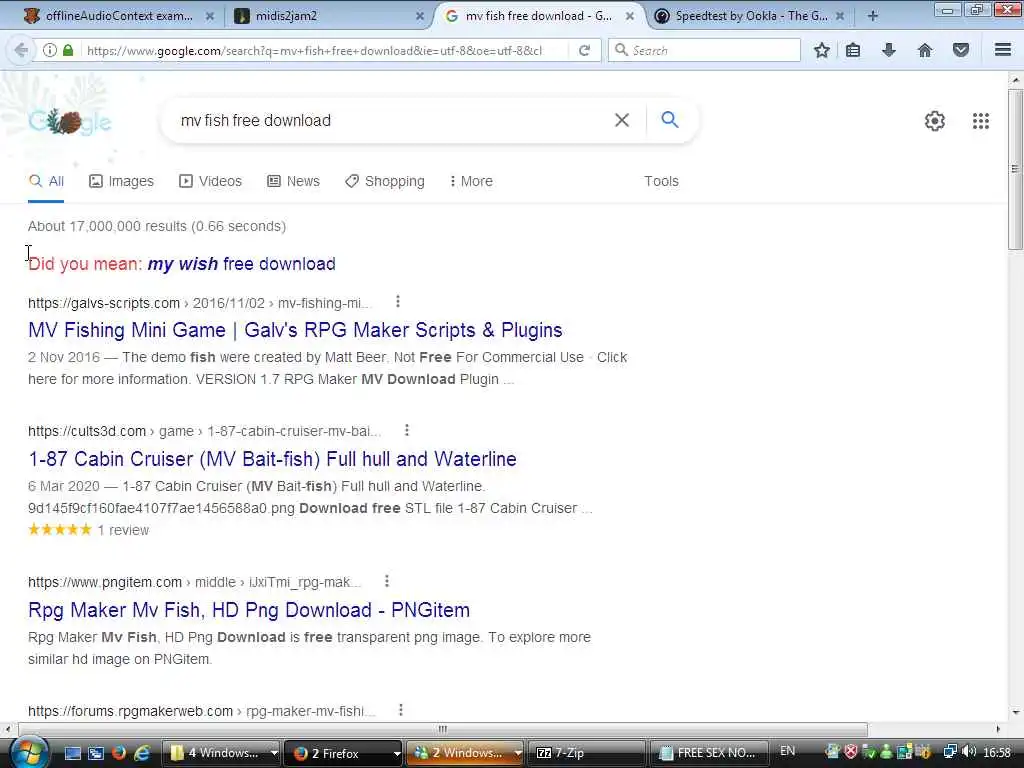Go to the Firefox home page icon
Screen dimensions: 1024x768
tap(925, 50)
